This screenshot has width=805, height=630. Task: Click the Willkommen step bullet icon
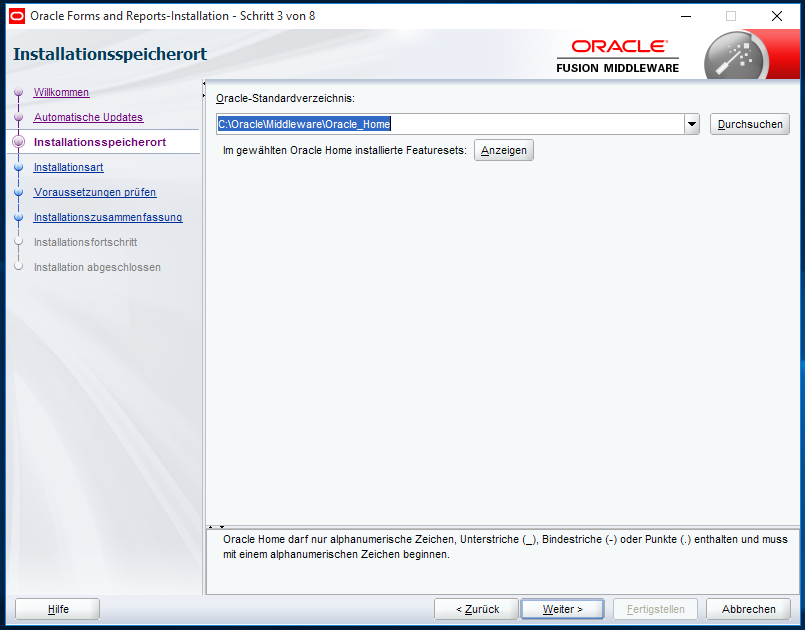[x=18, y=92]
